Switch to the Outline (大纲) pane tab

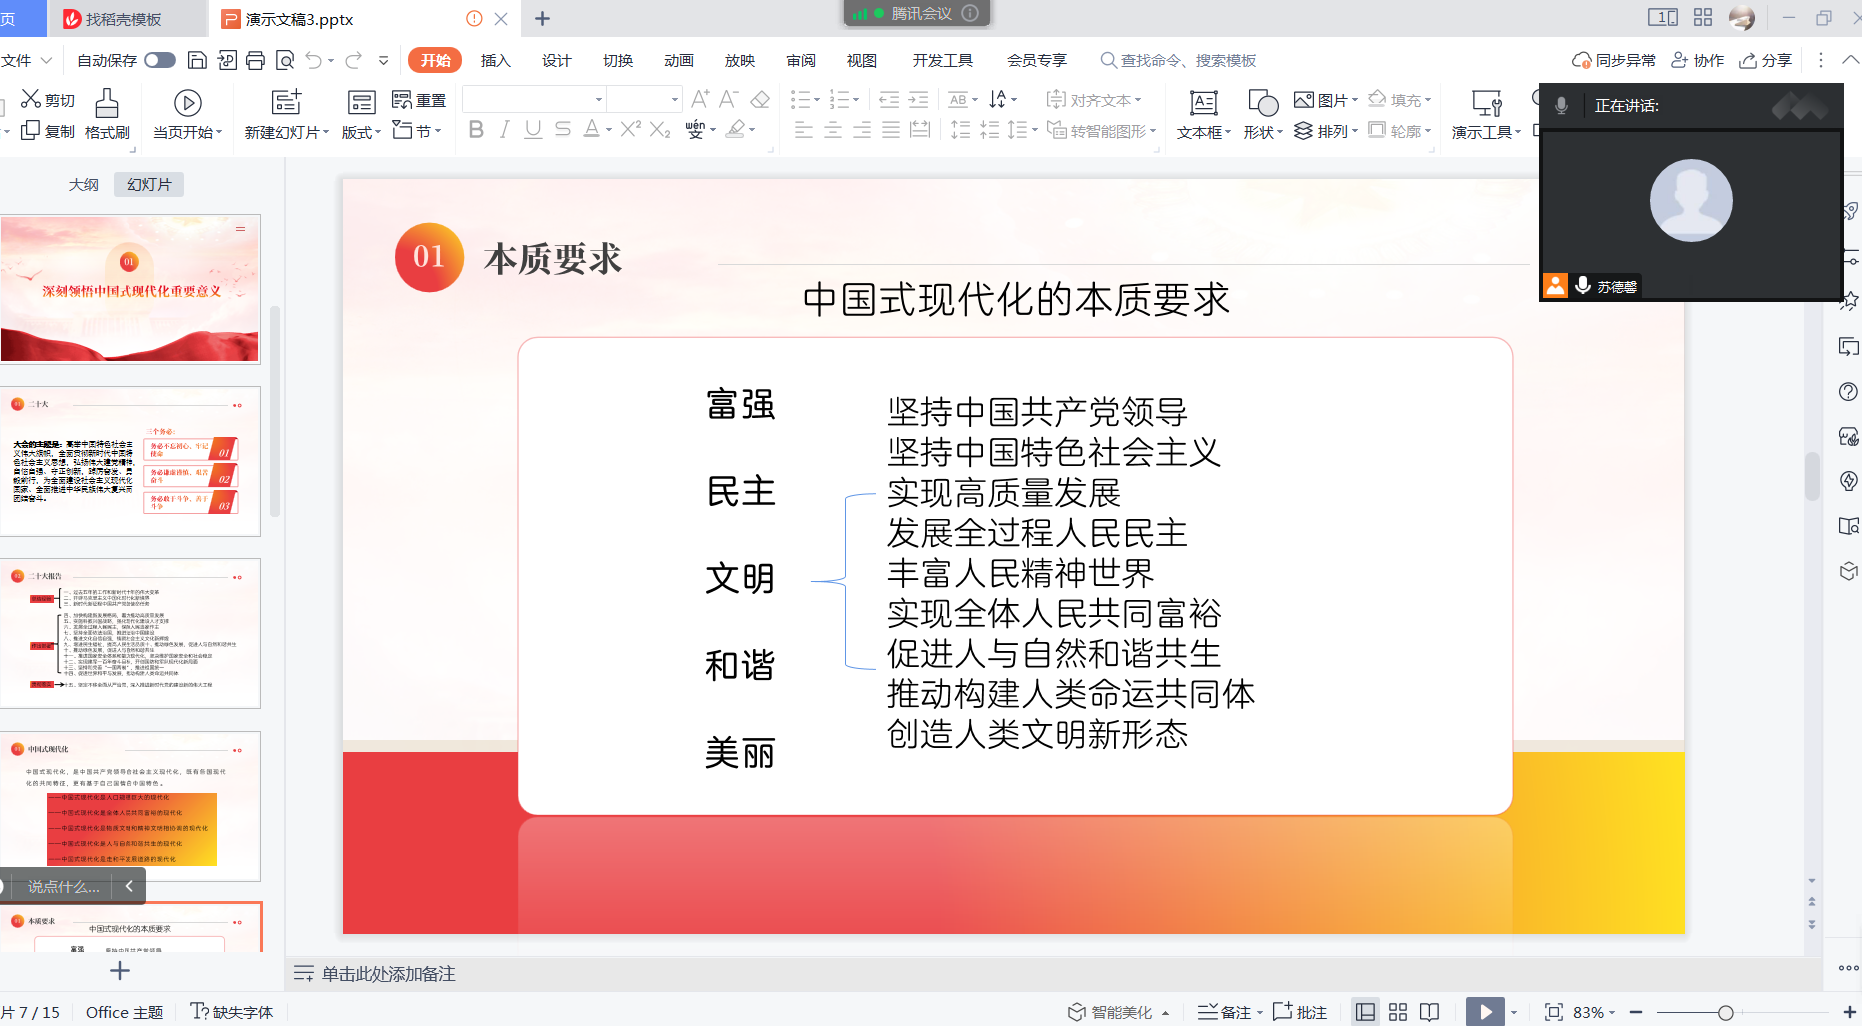click(x=84, y=185)
